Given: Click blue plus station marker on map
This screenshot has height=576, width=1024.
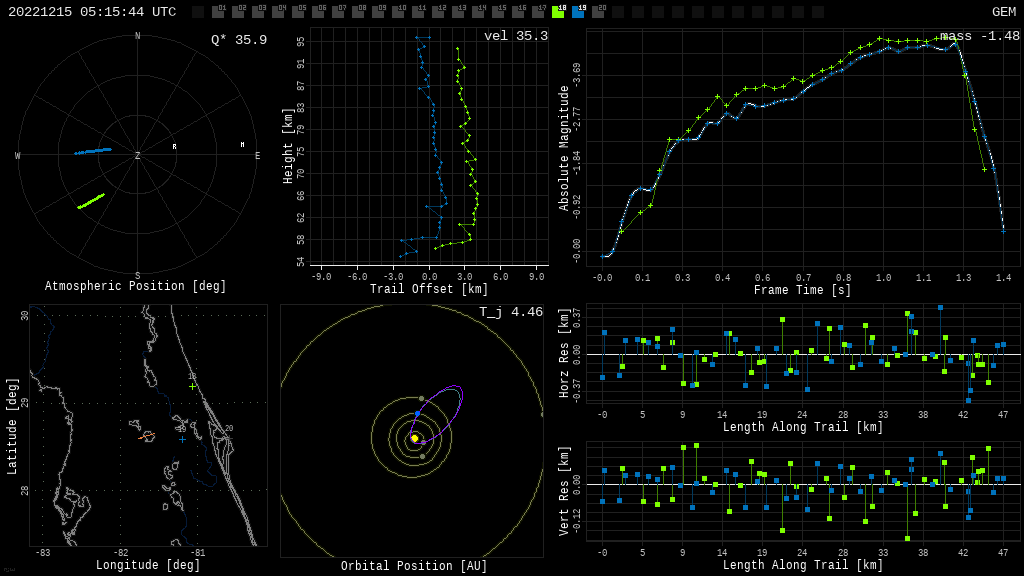Looking at the screenshot, I should pos(182,439).
